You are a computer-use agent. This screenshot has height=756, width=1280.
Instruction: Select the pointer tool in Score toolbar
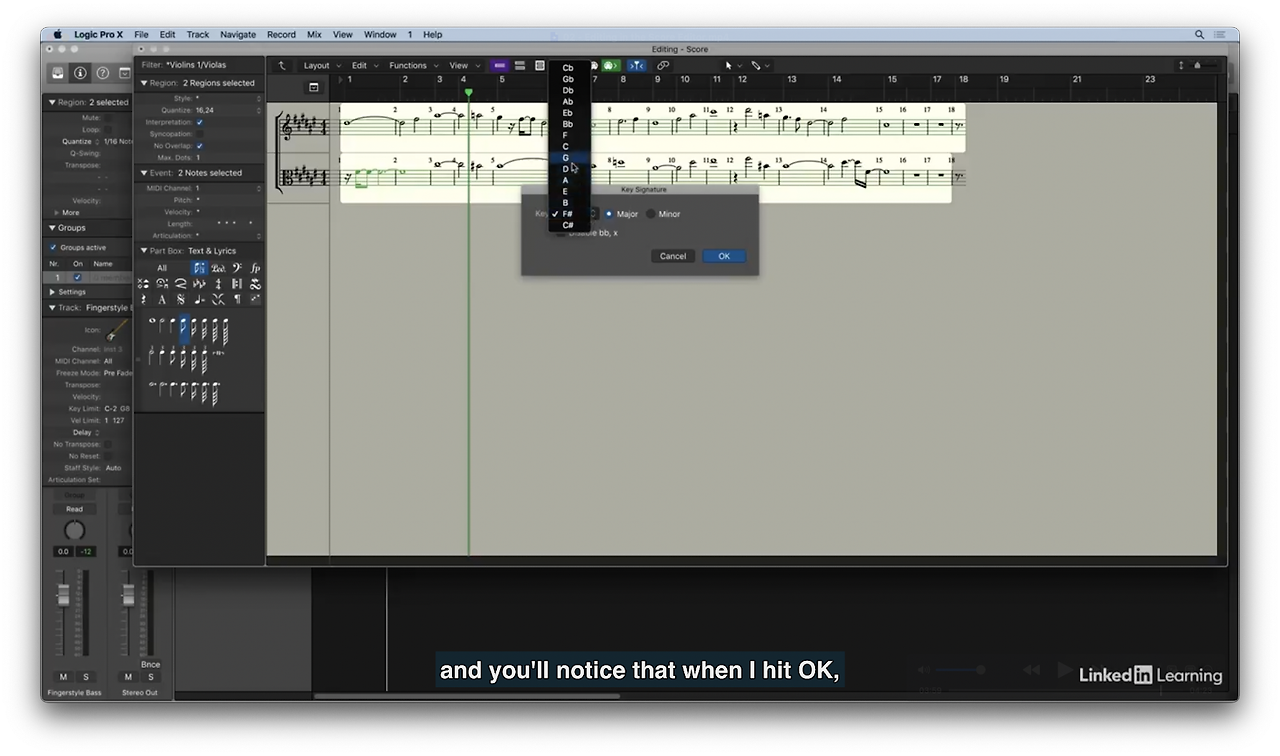[729, 65]
